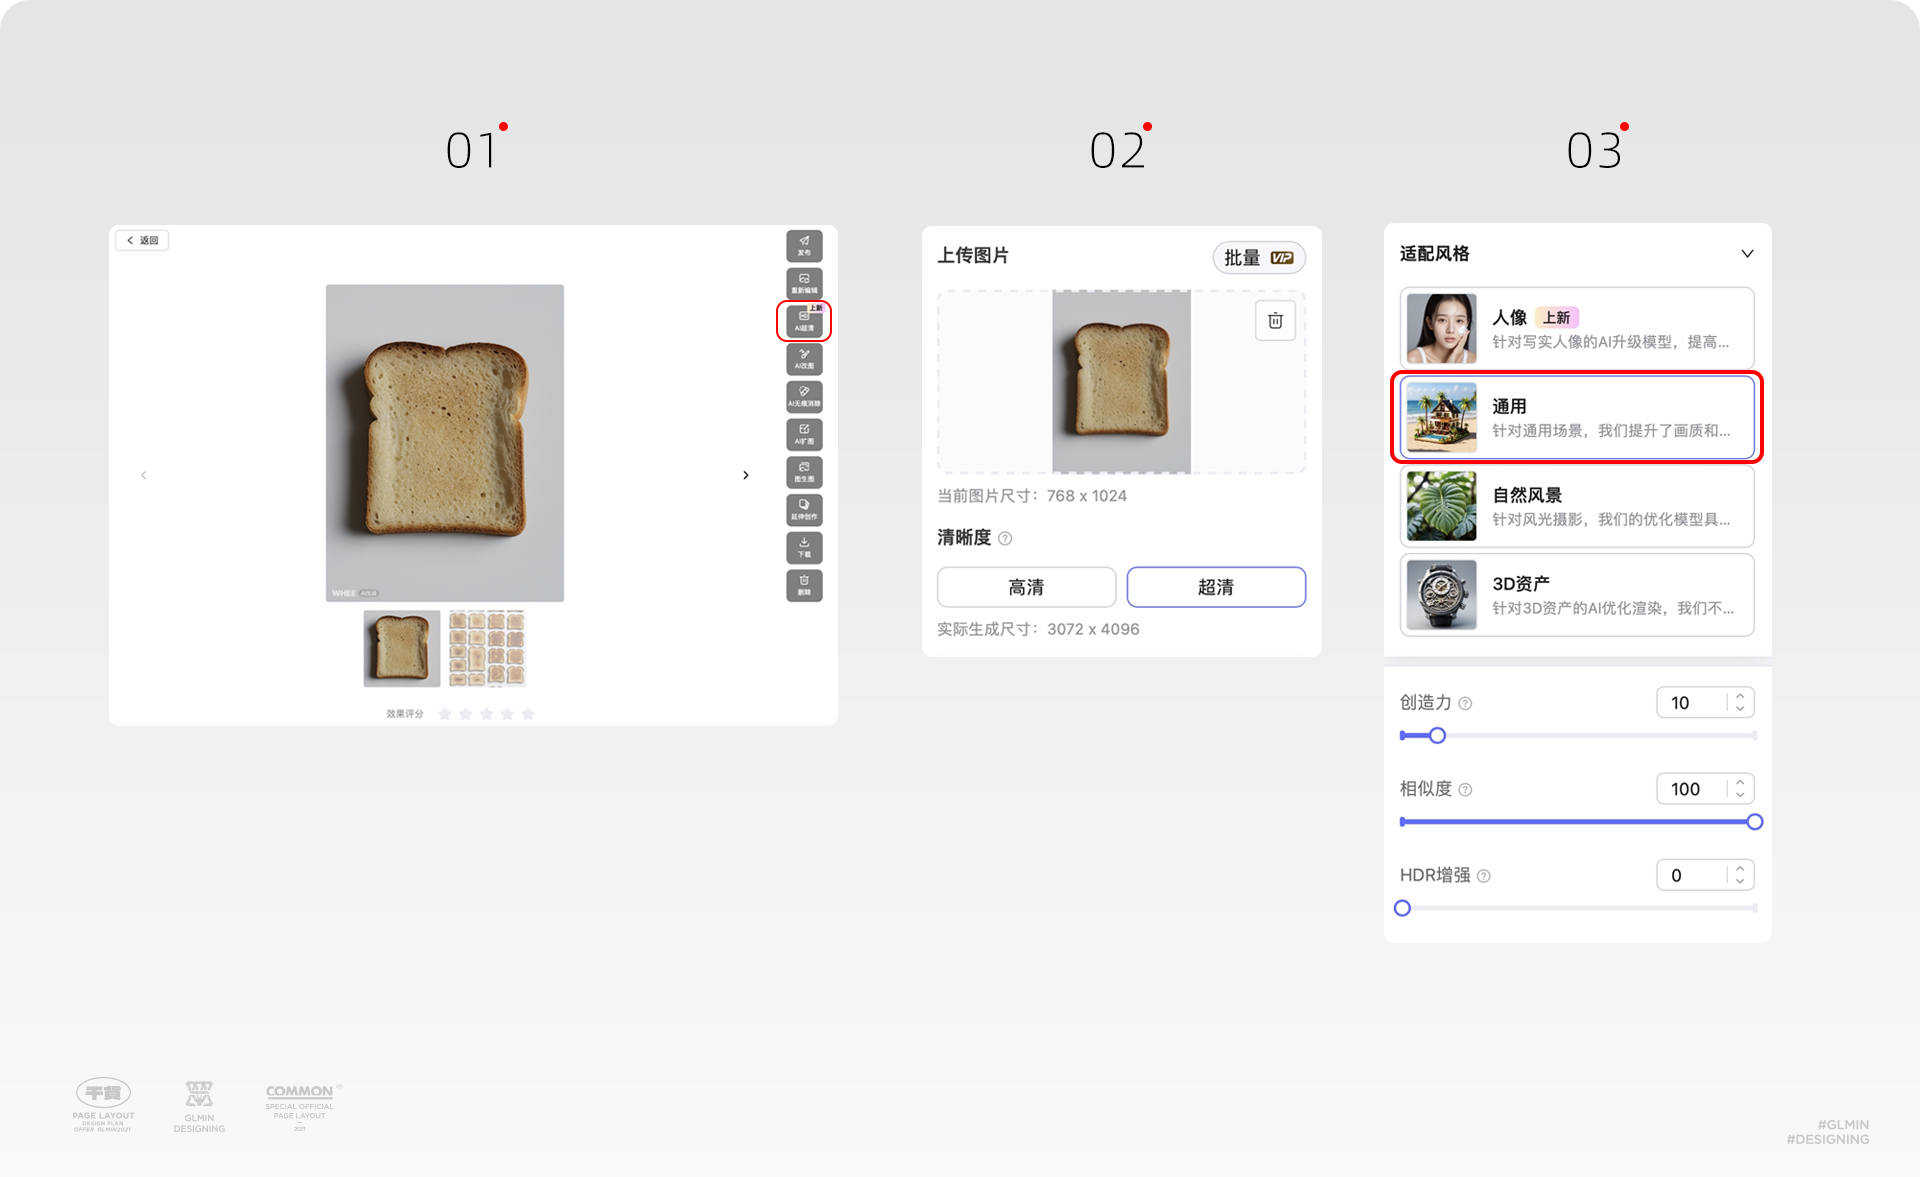
Task: Increase HDR增强 value with up arrow
Action: coord(1740,869)
